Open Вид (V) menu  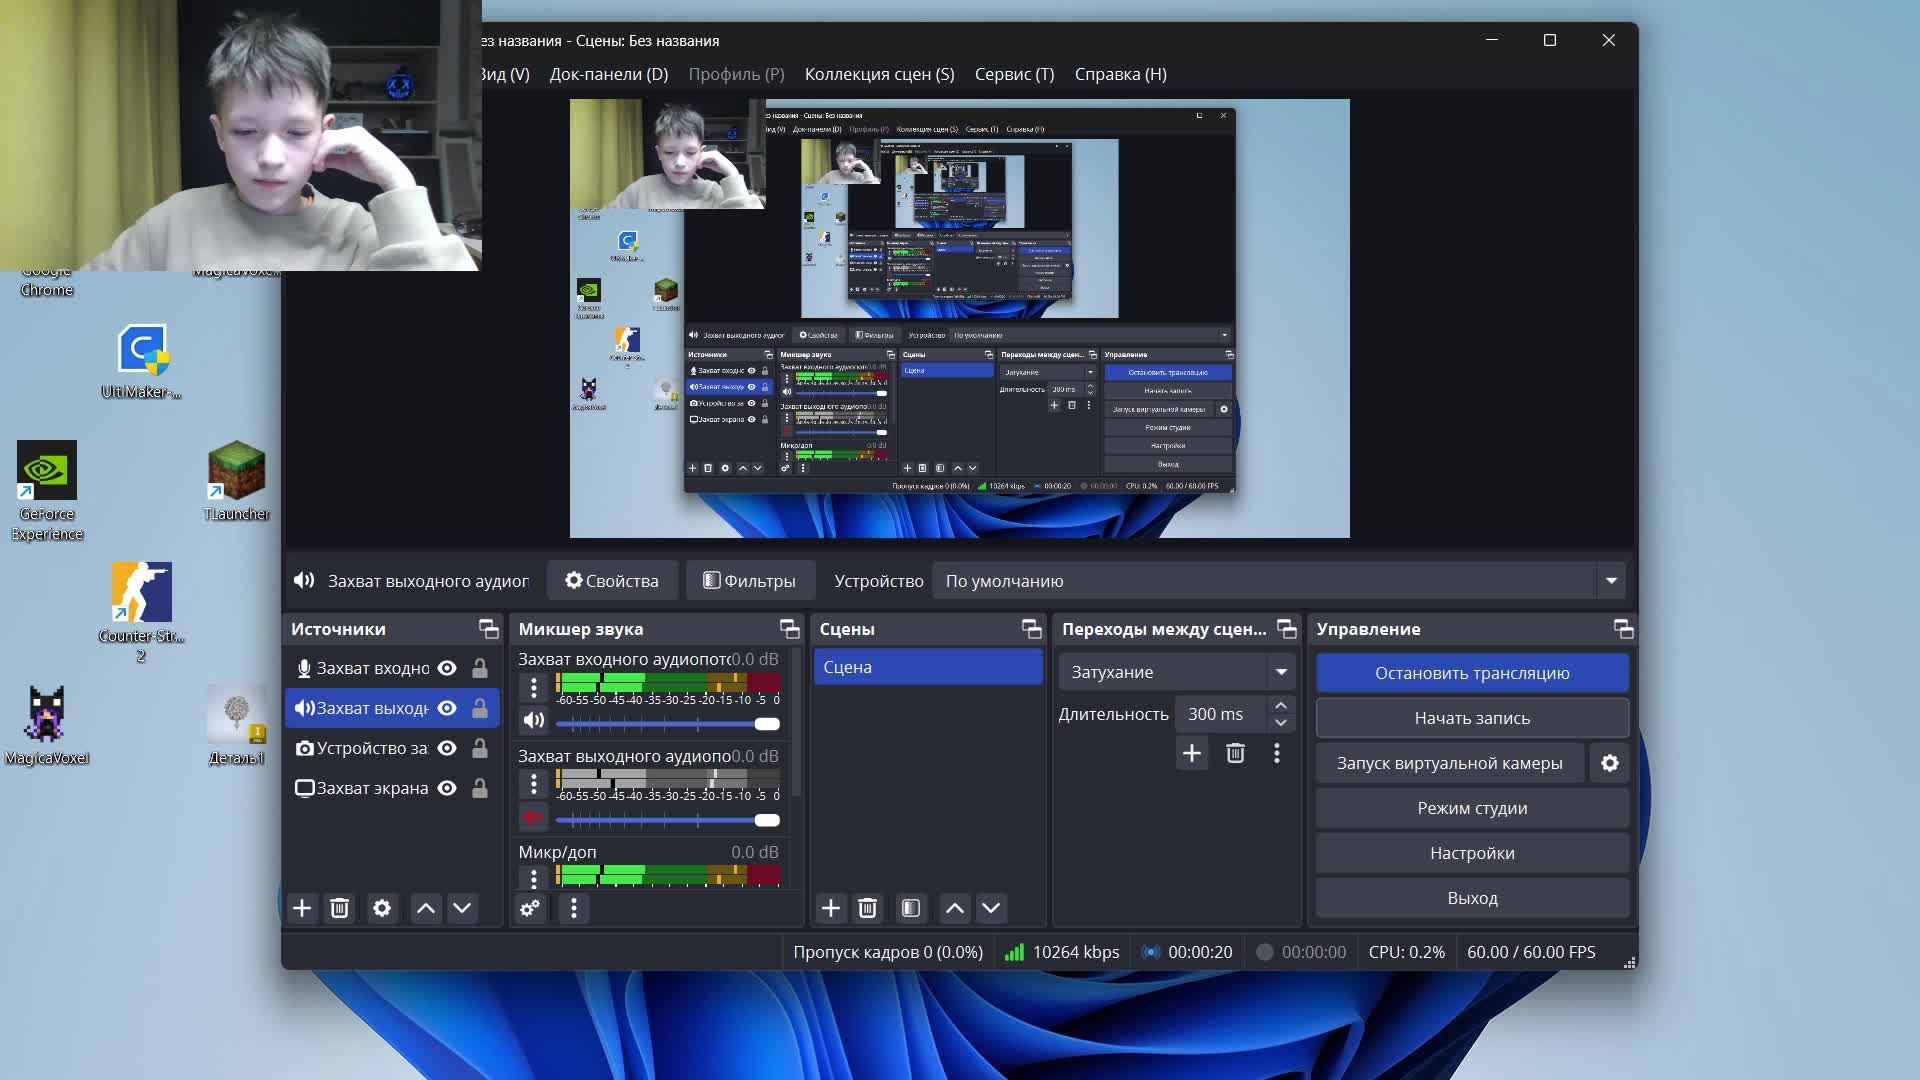coord(505,74)
